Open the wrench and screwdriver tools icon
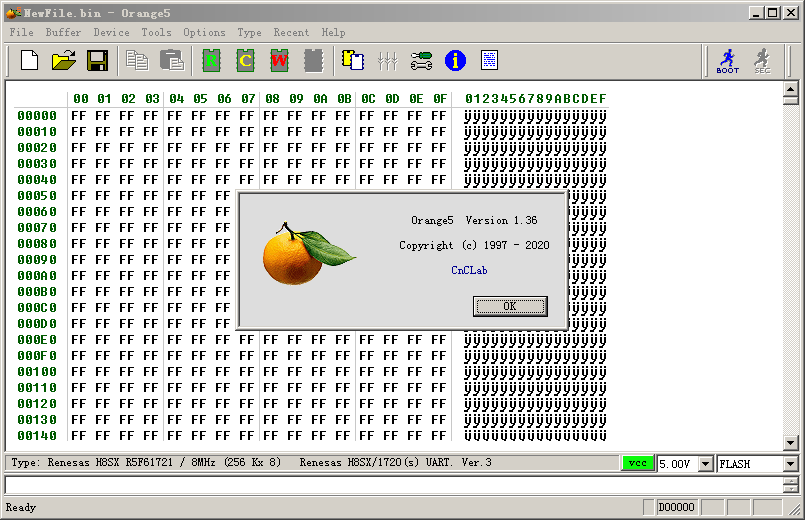The height and width of the screenshot is (520, 805). (421, 61)
